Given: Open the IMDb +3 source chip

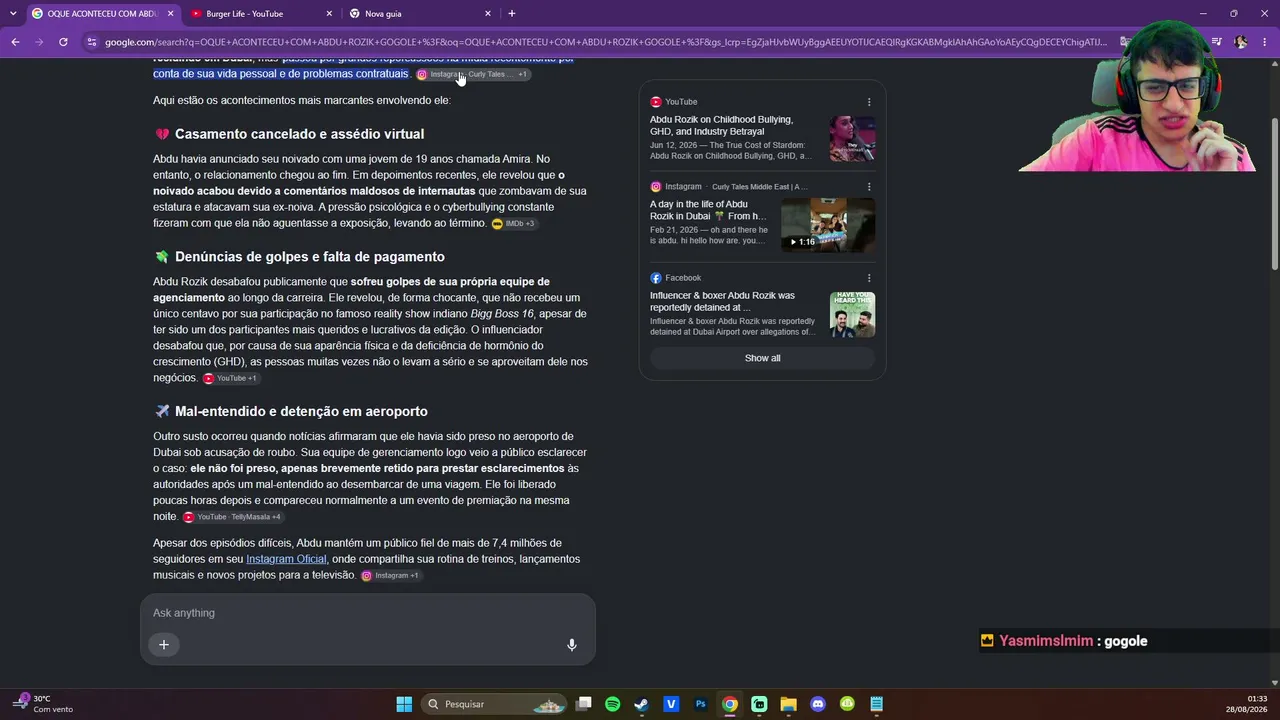Looking at the screenshot, I should [513, 224].
